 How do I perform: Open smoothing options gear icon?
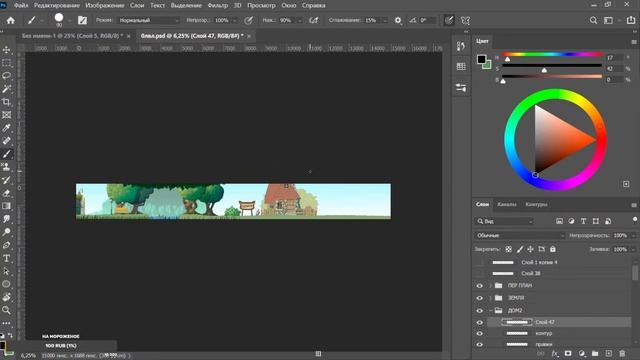(398, 20)
